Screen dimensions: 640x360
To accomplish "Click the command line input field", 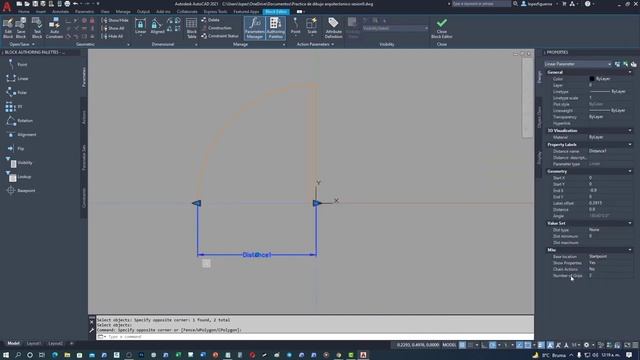I will pyautogui.click(x=314, y=337).
